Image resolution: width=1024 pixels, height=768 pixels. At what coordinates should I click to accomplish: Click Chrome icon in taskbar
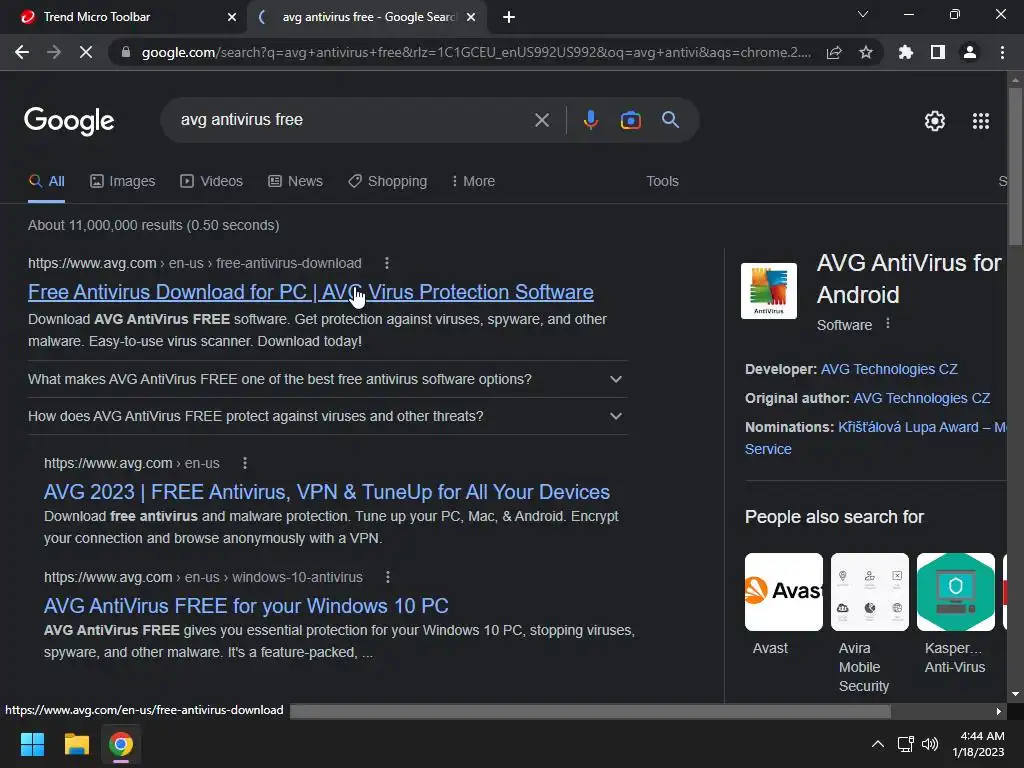(121, 744)
